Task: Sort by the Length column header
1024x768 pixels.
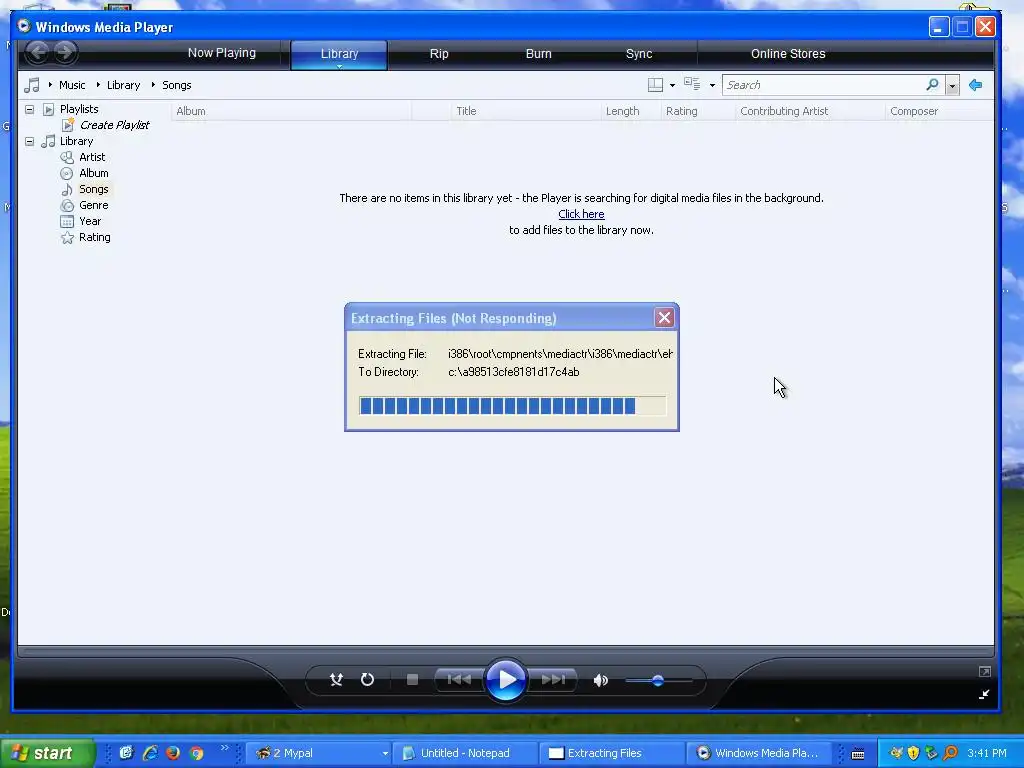Action: (x=631, y=111)
